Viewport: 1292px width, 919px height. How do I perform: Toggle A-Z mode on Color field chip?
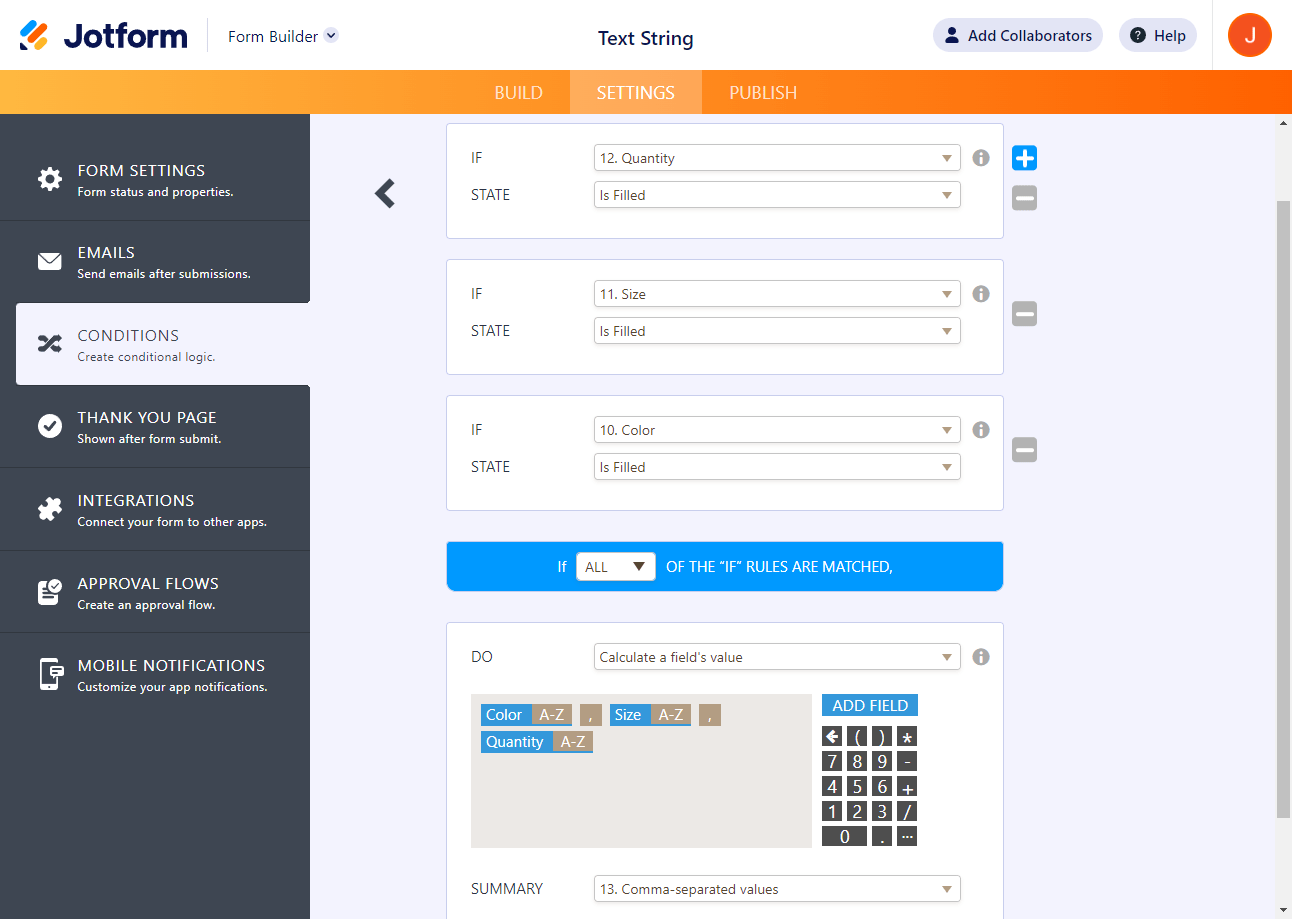click(x=552, y=715)
